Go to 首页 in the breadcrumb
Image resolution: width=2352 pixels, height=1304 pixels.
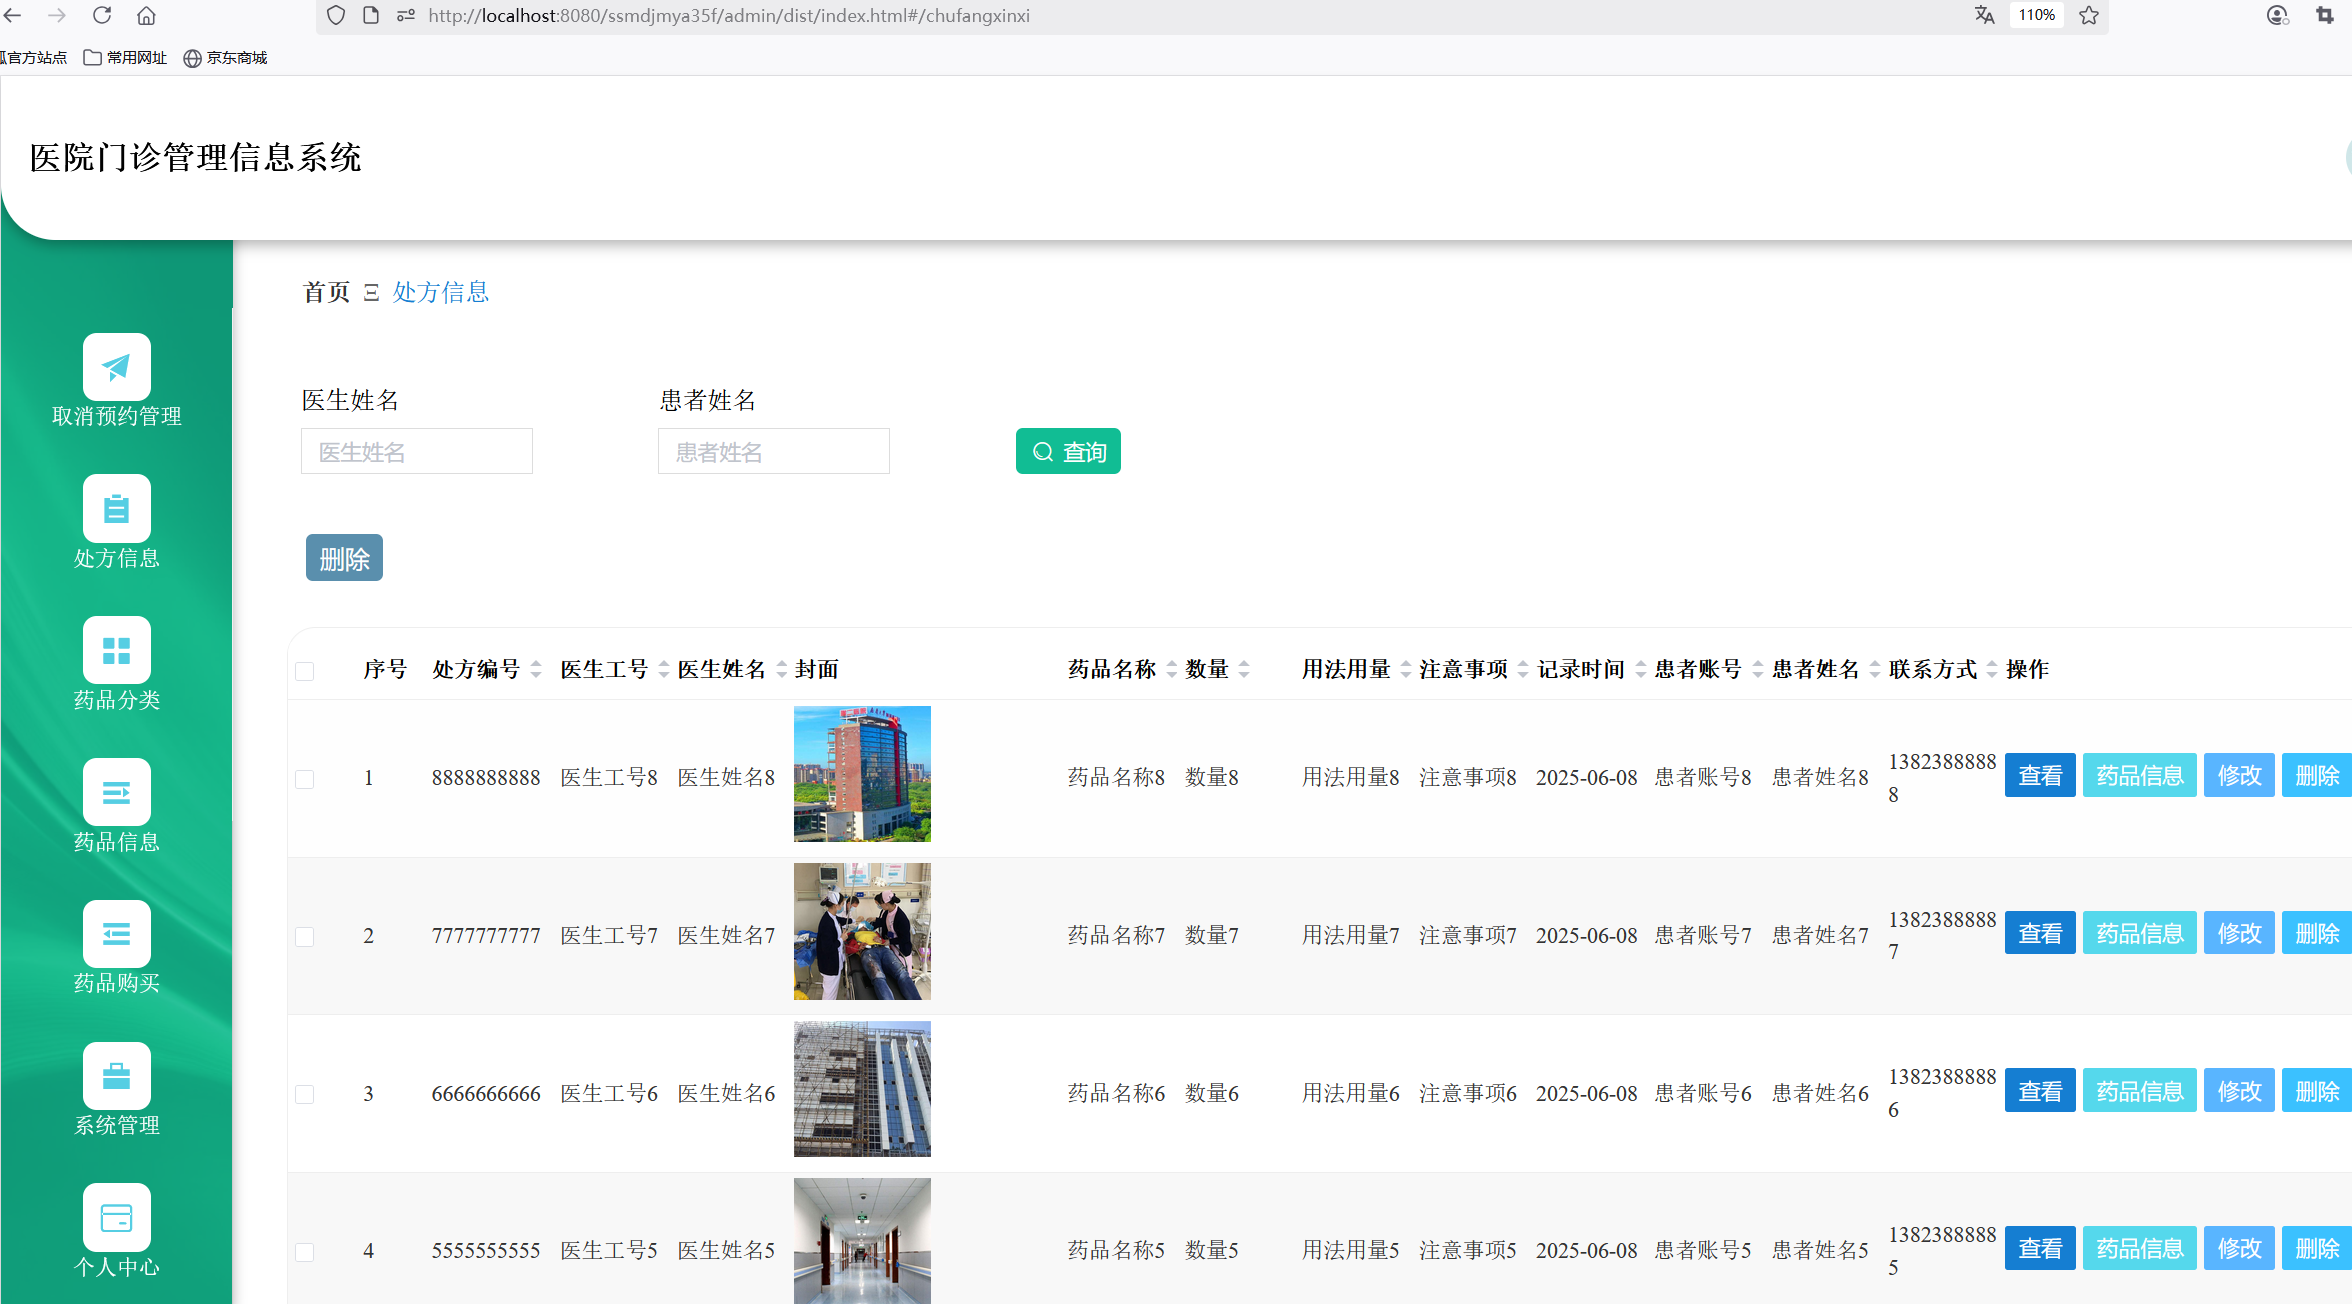(x=326, y=292)
